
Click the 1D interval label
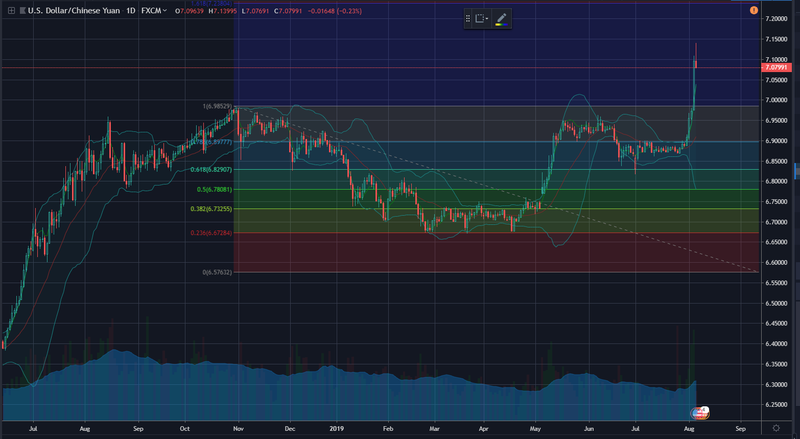coord(129,9)
